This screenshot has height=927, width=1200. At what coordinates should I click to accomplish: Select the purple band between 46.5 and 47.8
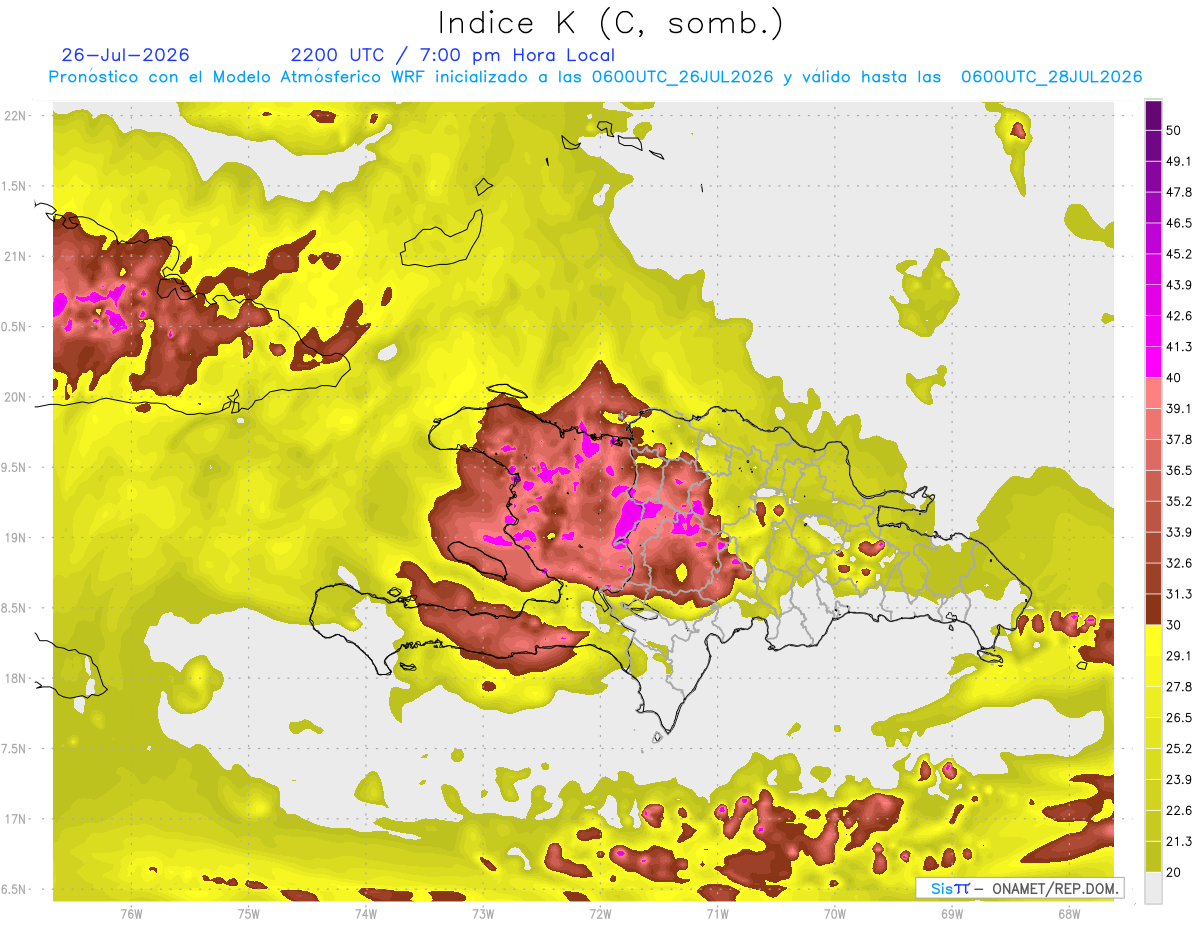(1153, 207)
